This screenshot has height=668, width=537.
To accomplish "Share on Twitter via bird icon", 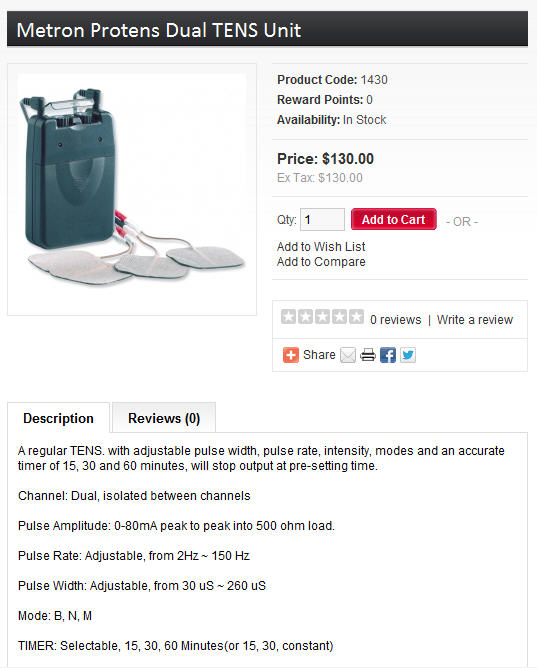I will (x=408, y=355).
